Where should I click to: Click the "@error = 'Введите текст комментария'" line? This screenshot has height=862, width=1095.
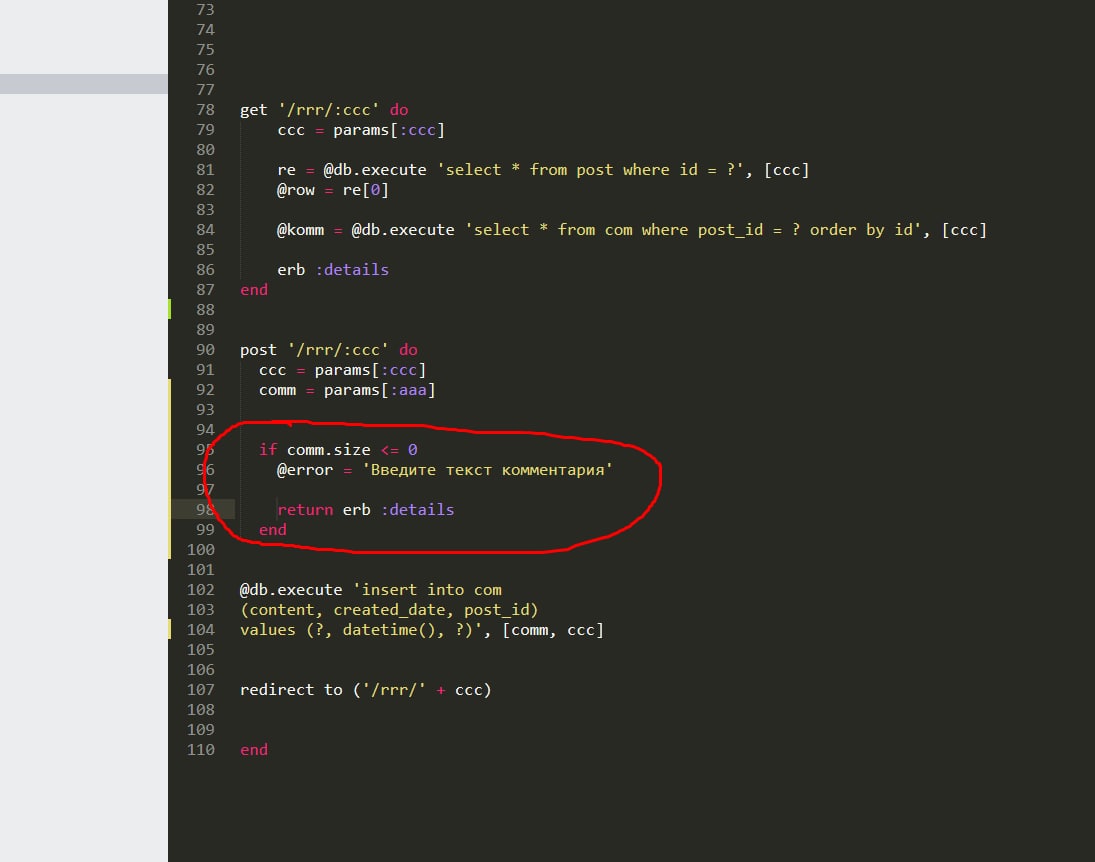point(445,470)
